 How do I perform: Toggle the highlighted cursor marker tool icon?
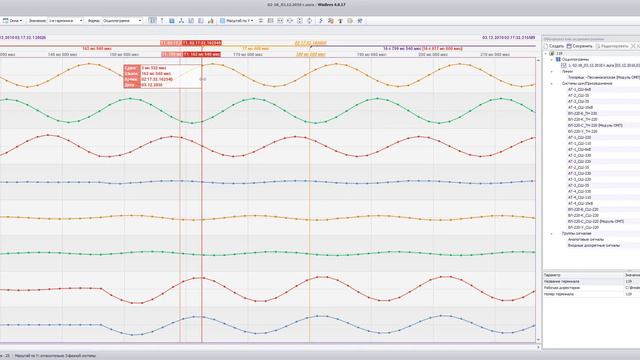tap(152, 20)
